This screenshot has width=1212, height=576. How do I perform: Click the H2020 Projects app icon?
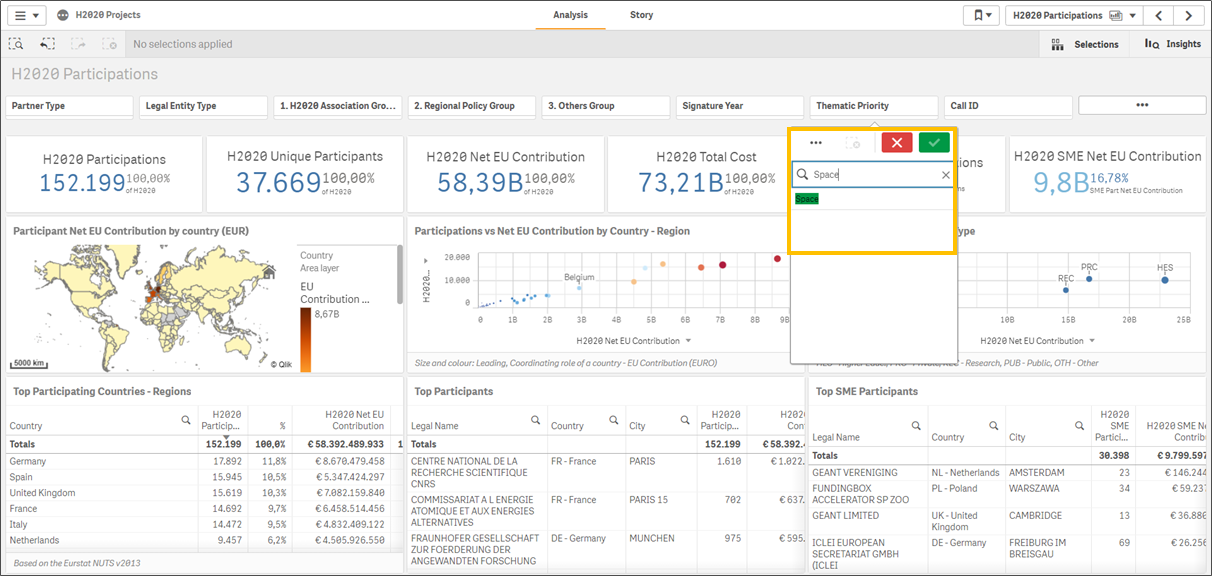tap(64, 15)
